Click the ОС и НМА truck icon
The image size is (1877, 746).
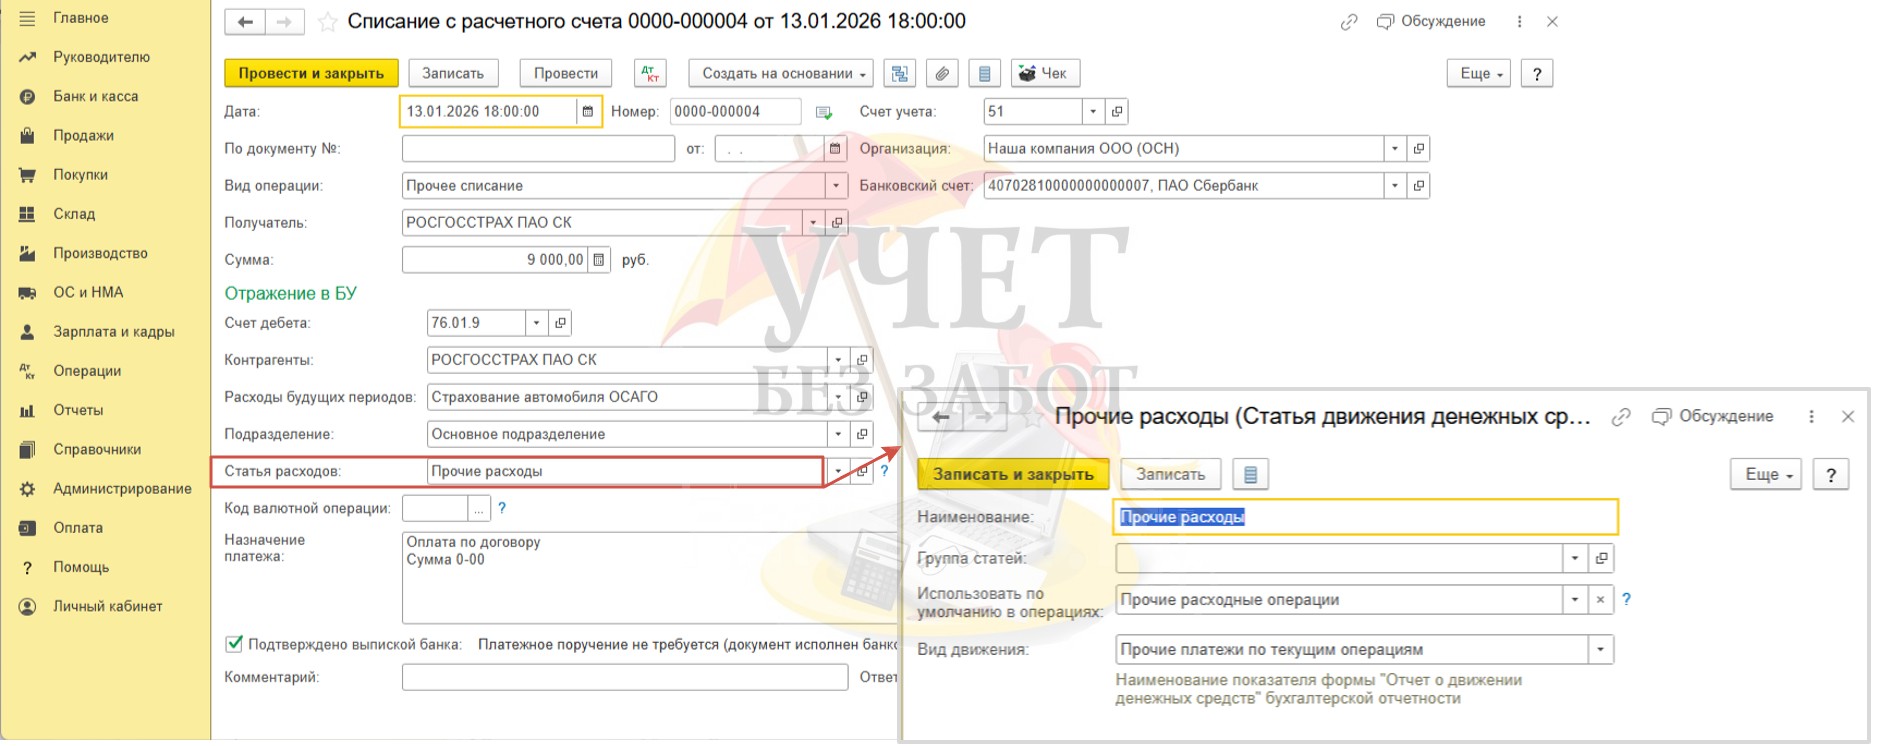pyautogui.click(x=27, y=292)
